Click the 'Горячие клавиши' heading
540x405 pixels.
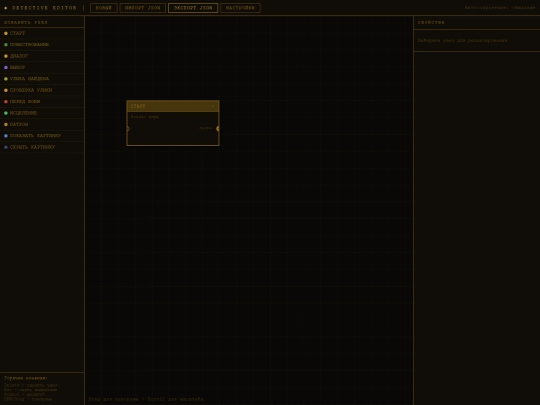[26, 378]
